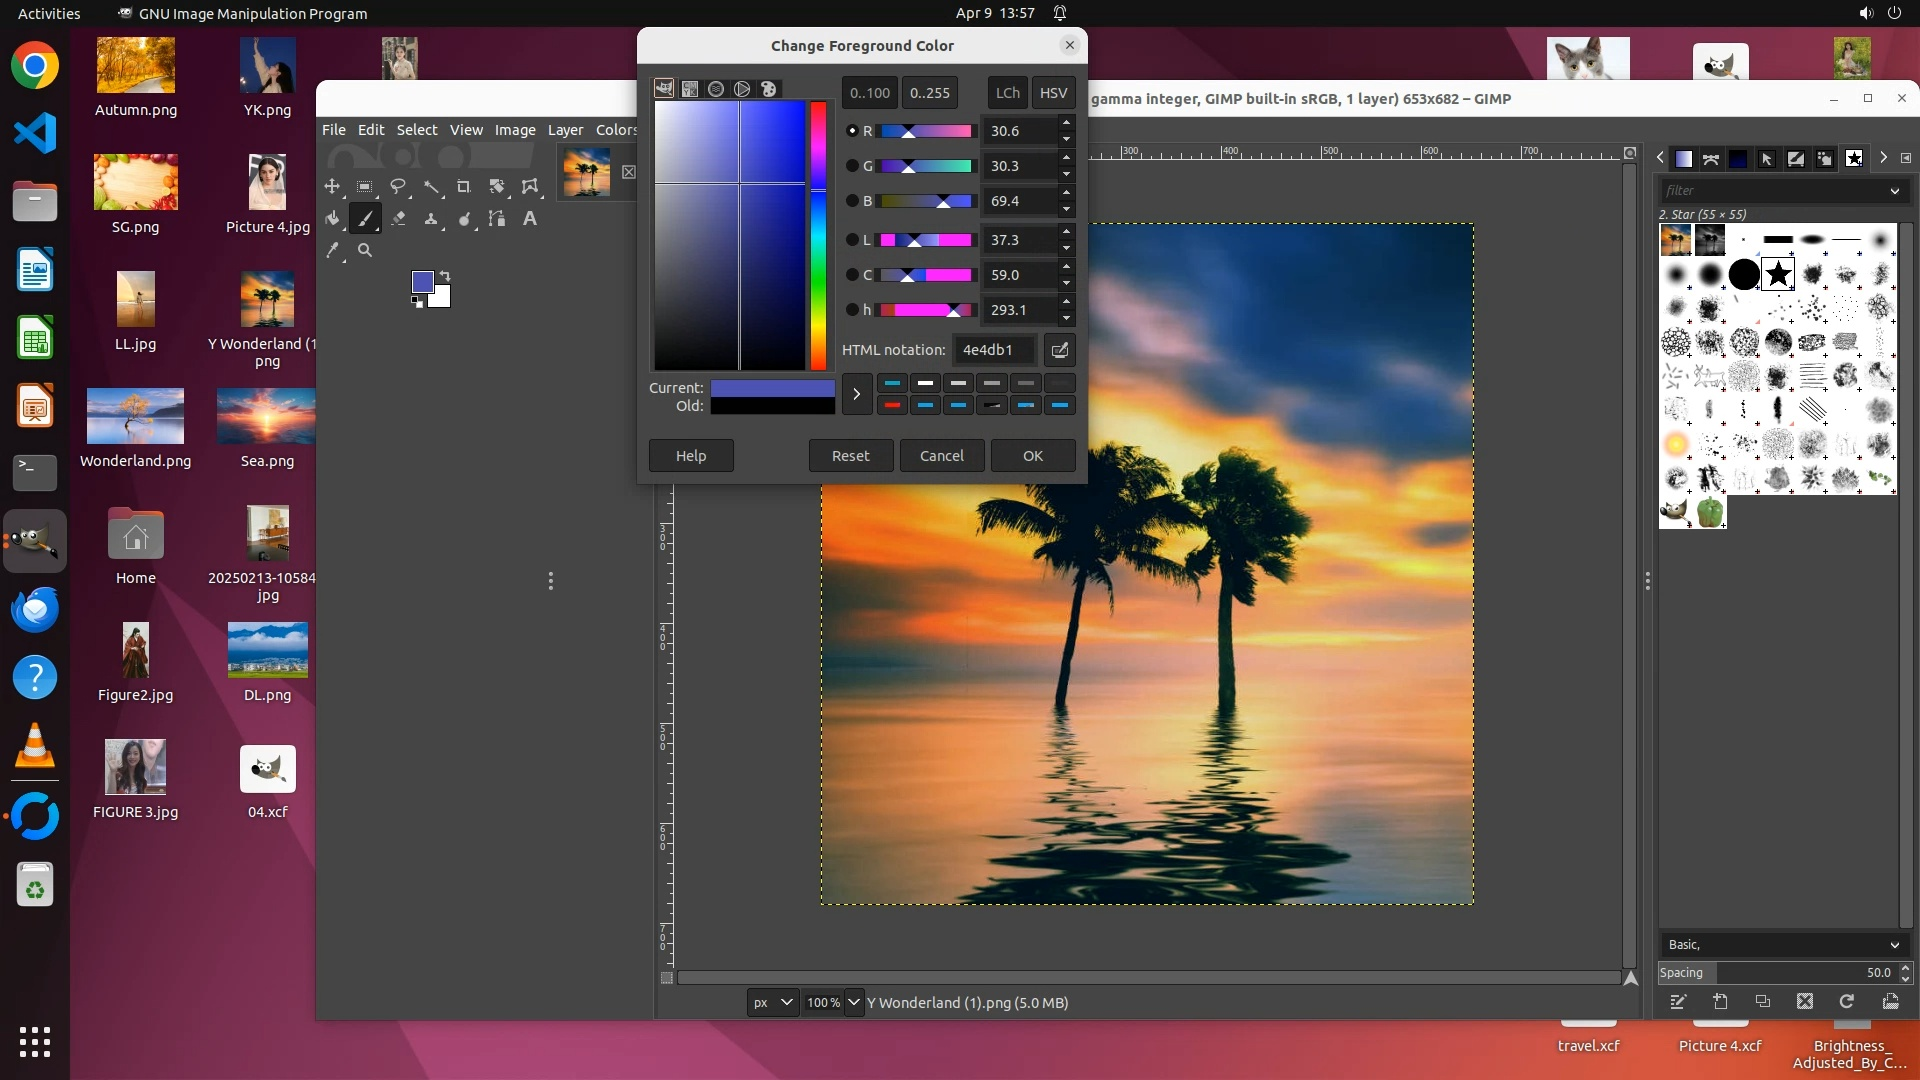Image resolution: width=1920 pixels, height=1080 pixels.
Task: Expand the brush filter dropdown arrow
Action: (1894, 190)
